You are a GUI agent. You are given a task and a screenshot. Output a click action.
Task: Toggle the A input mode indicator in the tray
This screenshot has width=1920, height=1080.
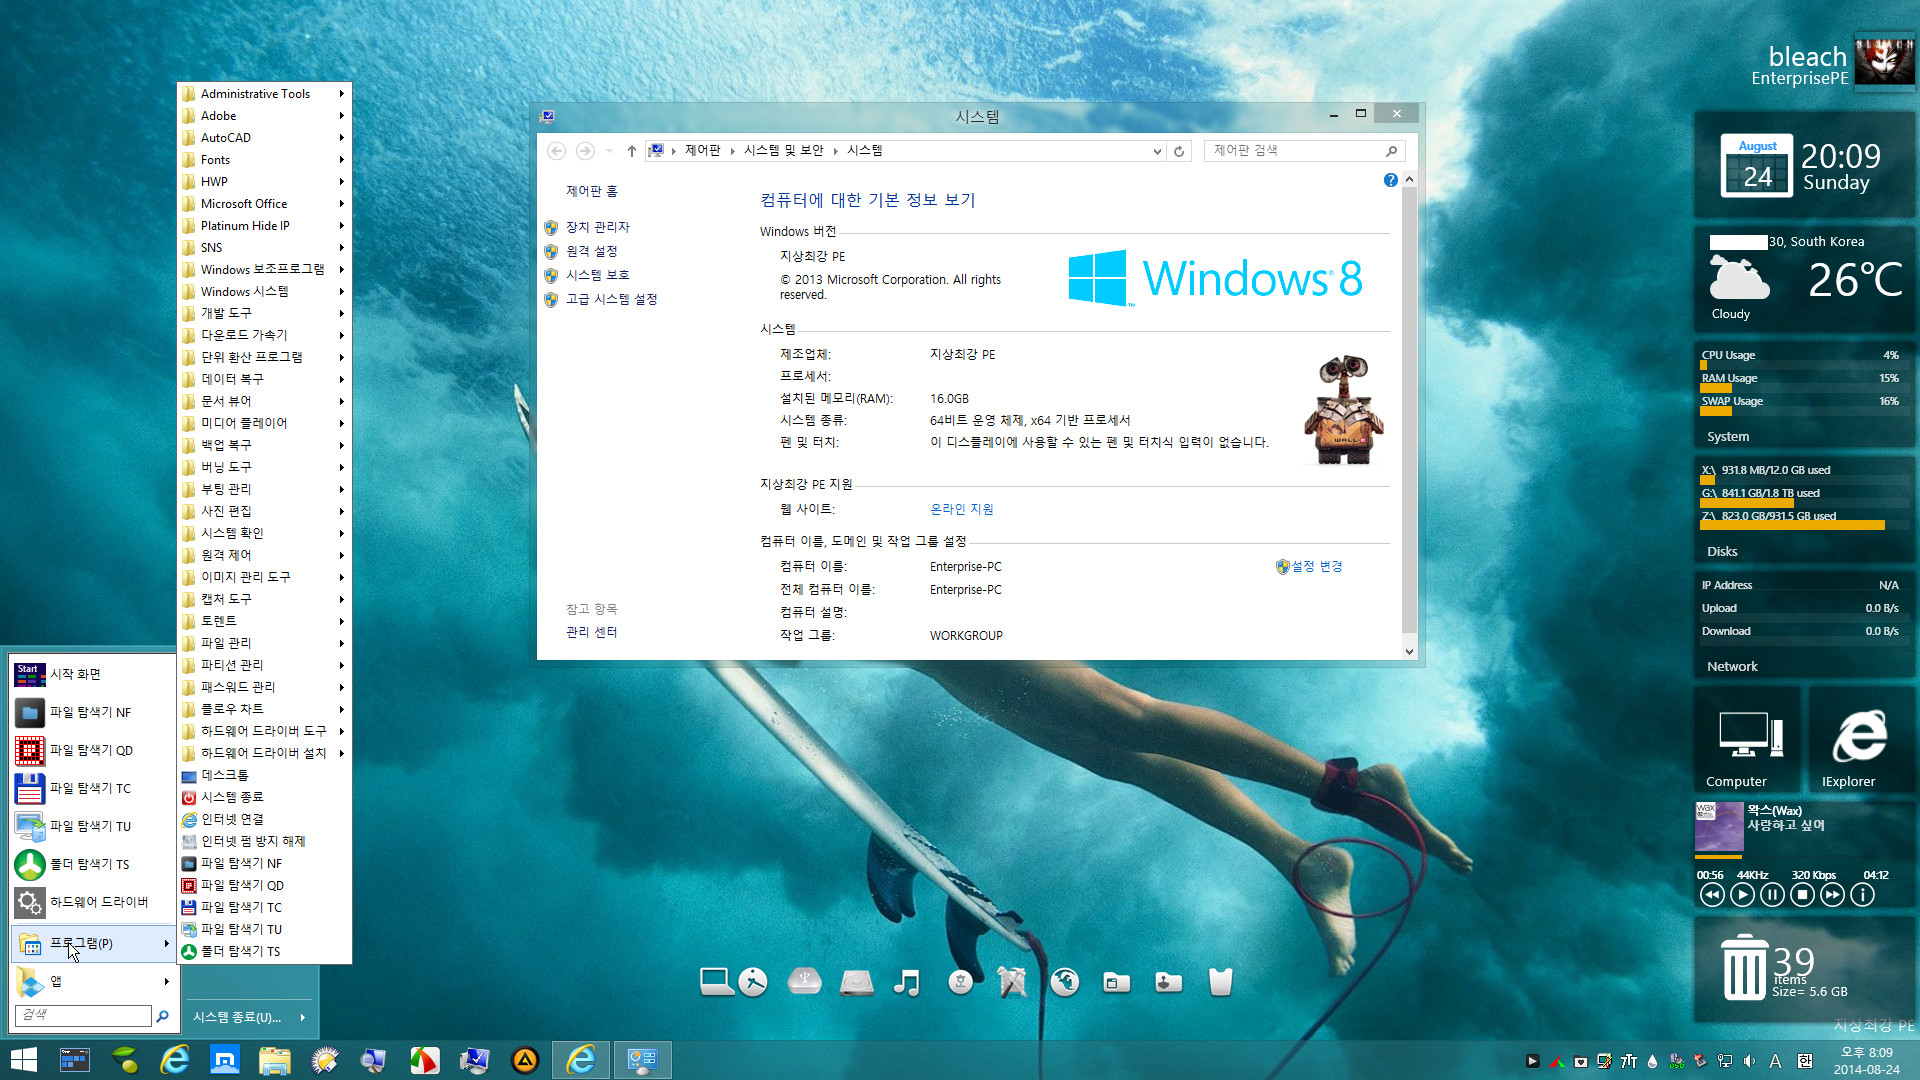[x=1775, y=1061]
